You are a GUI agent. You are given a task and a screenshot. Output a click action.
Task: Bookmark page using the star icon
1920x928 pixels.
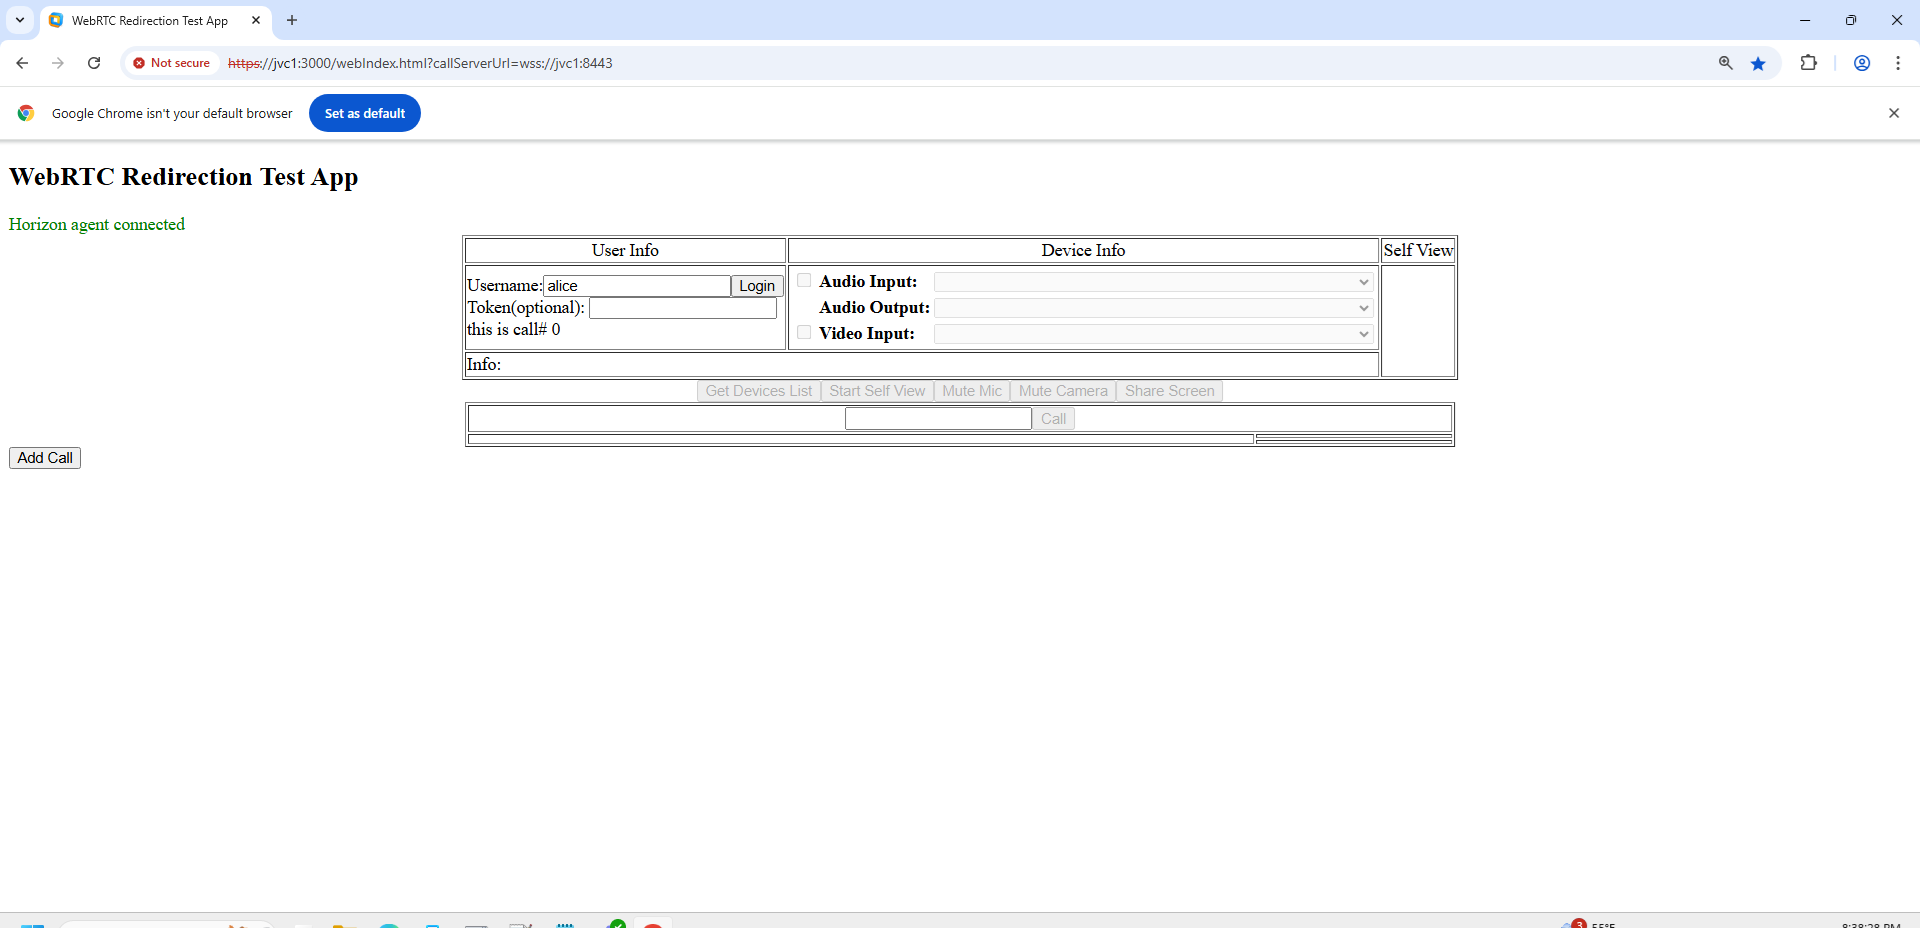tap(1758, 63)
